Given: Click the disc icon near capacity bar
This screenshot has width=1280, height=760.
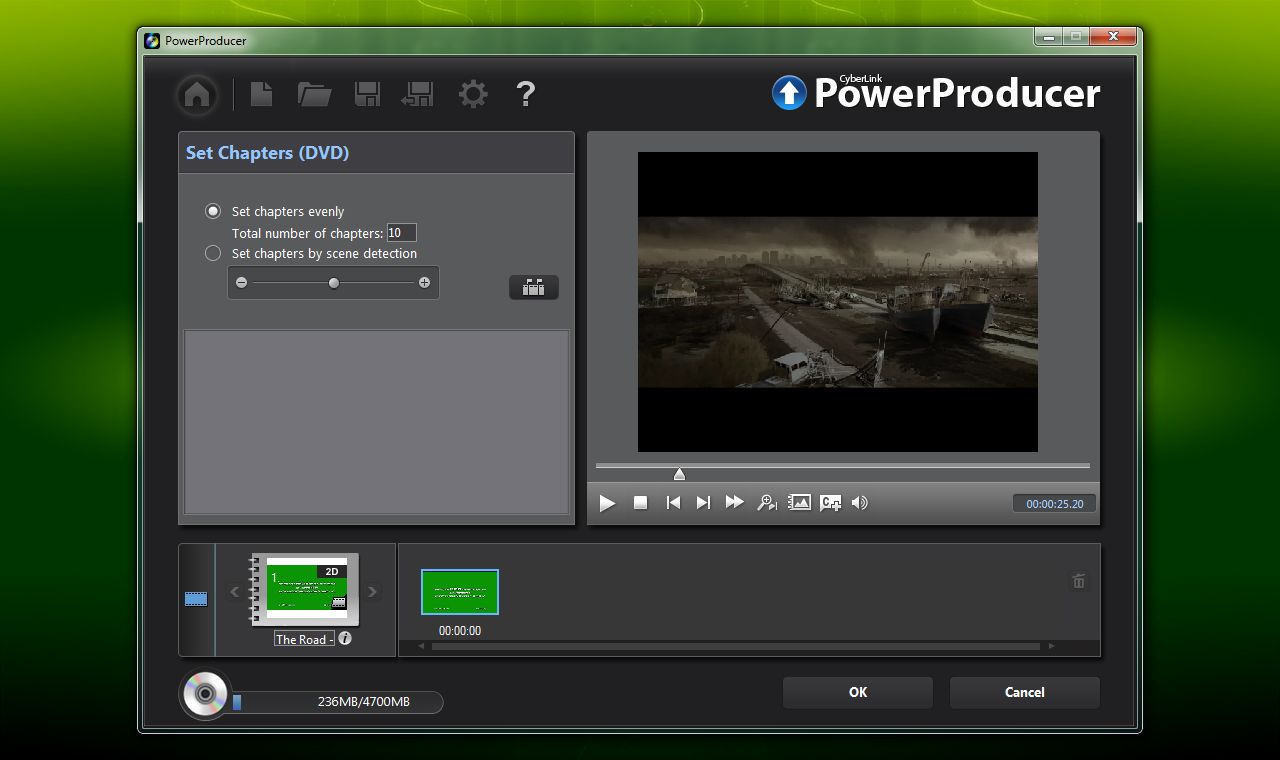Looking at the screenshot, I should click(205, 693).
